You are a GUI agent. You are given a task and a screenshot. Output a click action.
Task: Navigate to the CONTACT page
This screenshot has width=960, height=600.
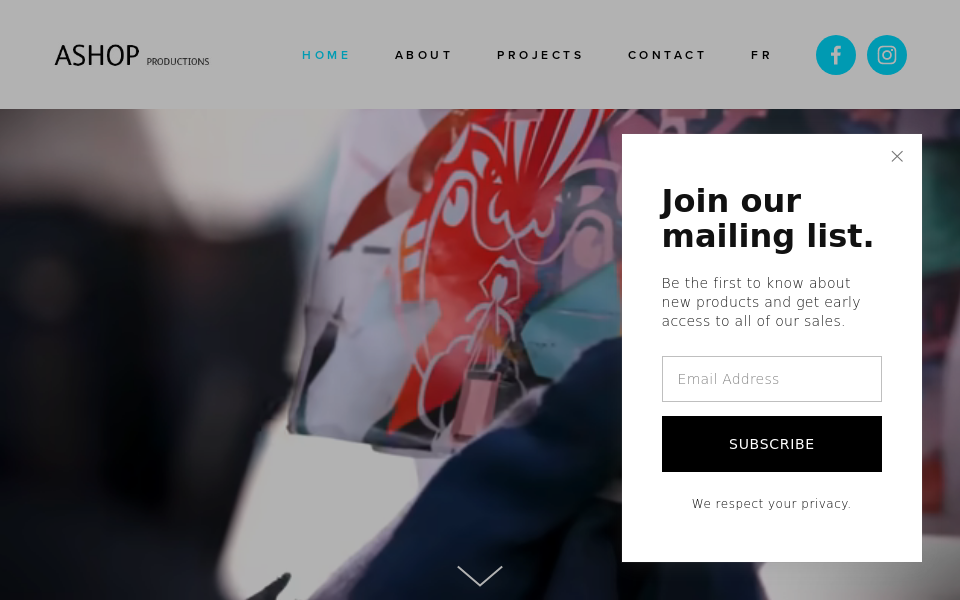click(x=667, y=55)
